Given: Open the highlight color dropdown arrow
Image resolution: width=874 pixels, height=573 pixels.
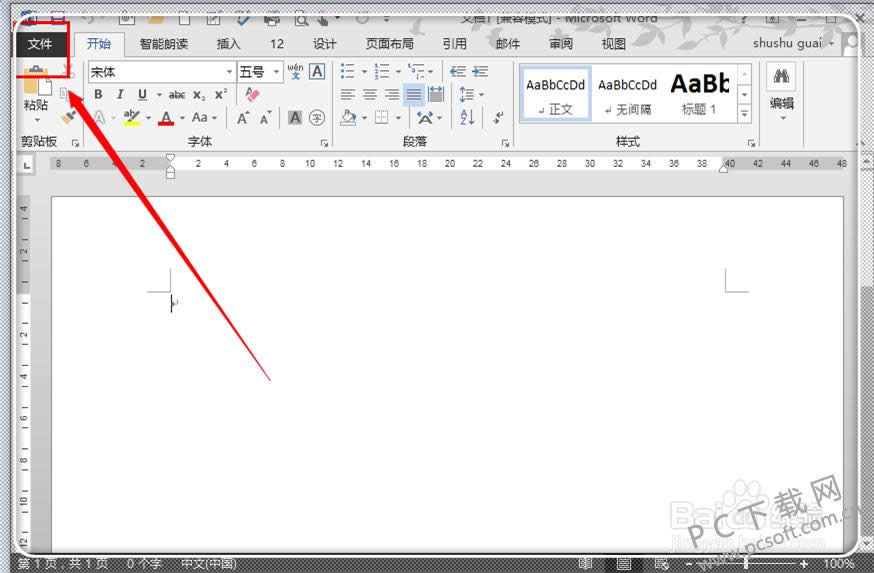Looking at the screenshot, I should tap(148, 118).
